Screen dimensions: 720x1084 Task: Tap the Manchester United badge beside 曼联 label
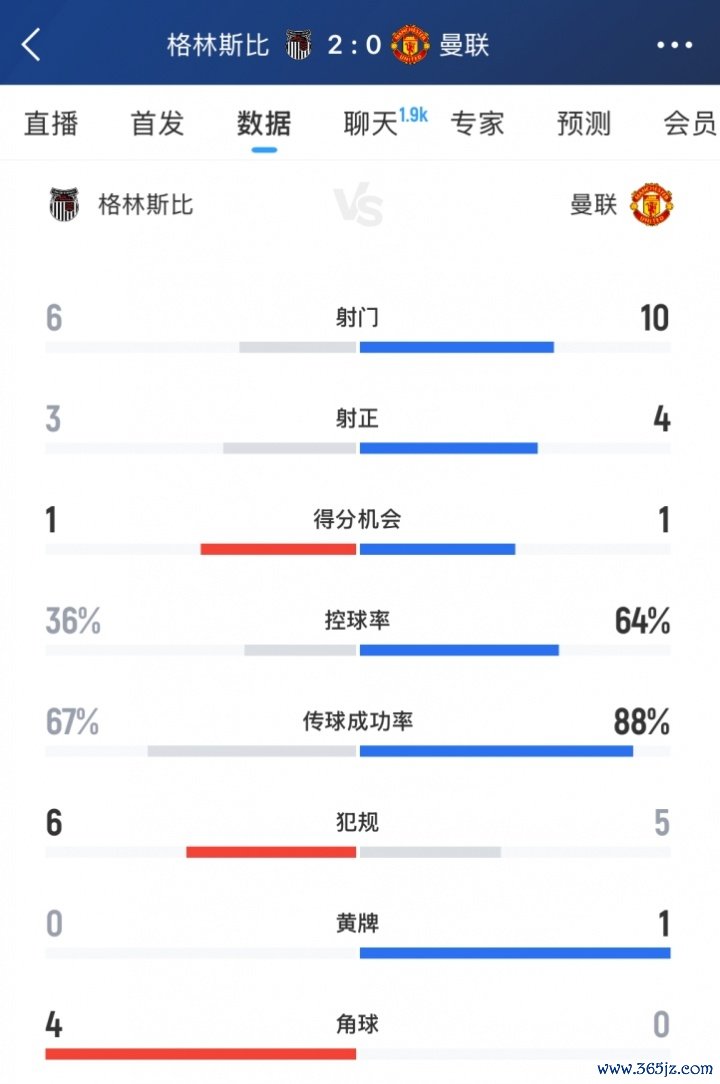coord(651,205)
